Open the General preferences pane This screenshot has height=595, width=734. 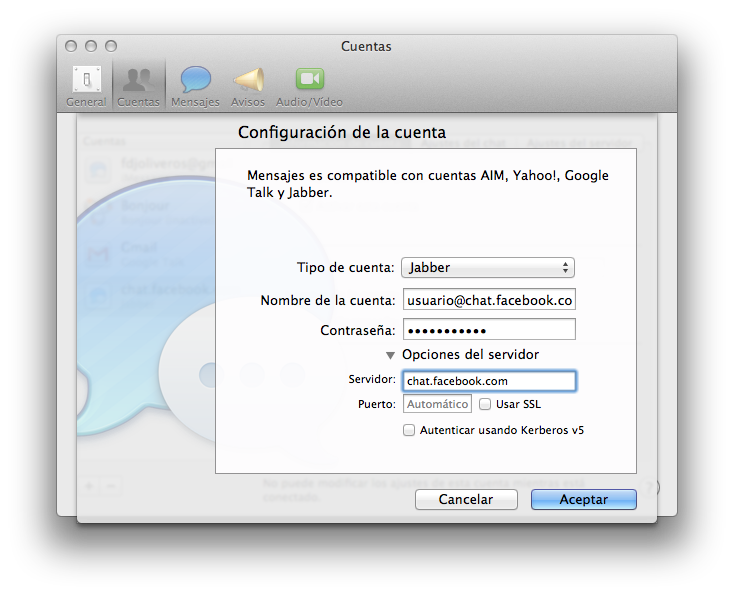86,86
